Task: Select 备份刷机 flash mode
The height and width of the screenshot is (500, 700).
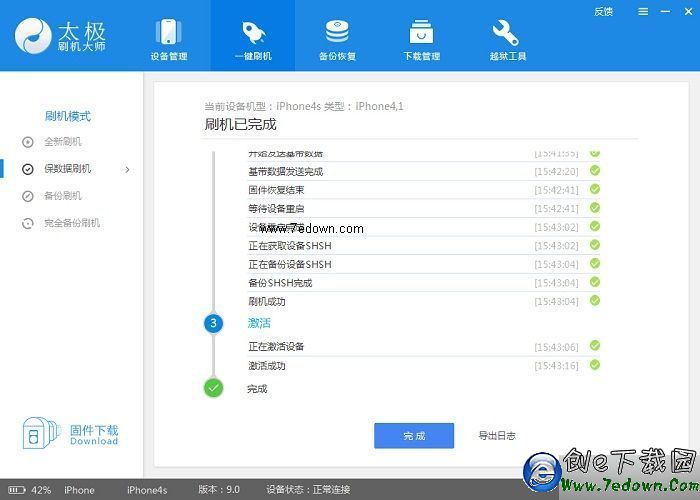Action: (x=62, y=196)
